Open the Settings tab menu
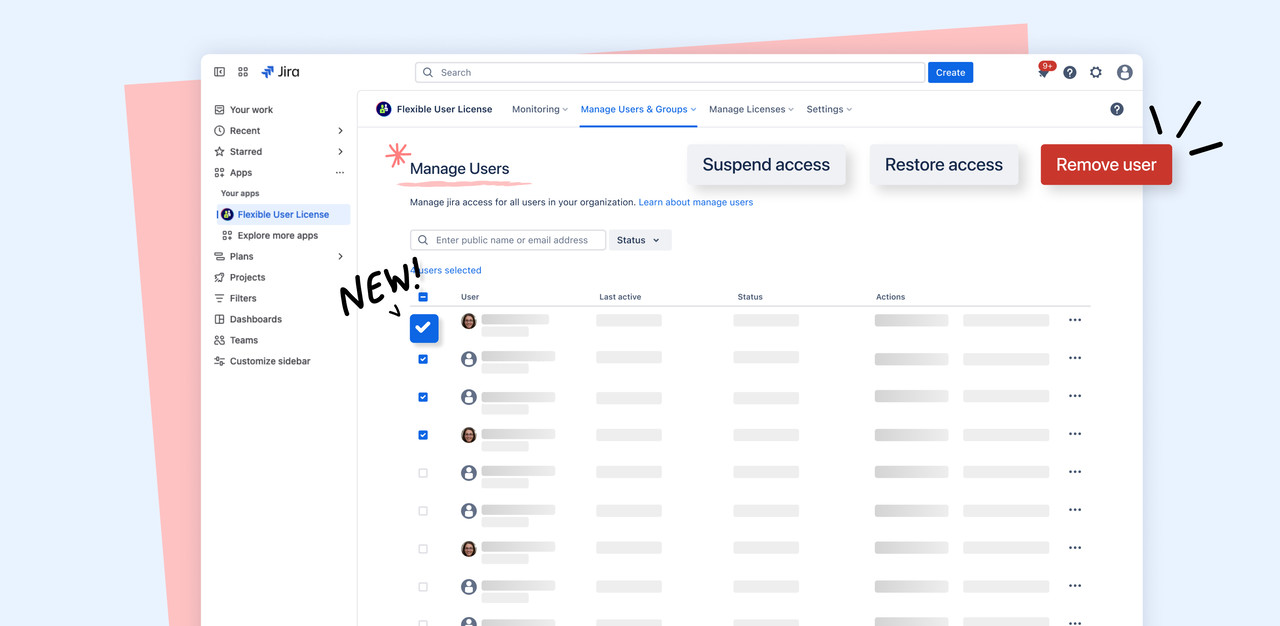Viewport: 1280px width, 626px height. click(829, 109)
